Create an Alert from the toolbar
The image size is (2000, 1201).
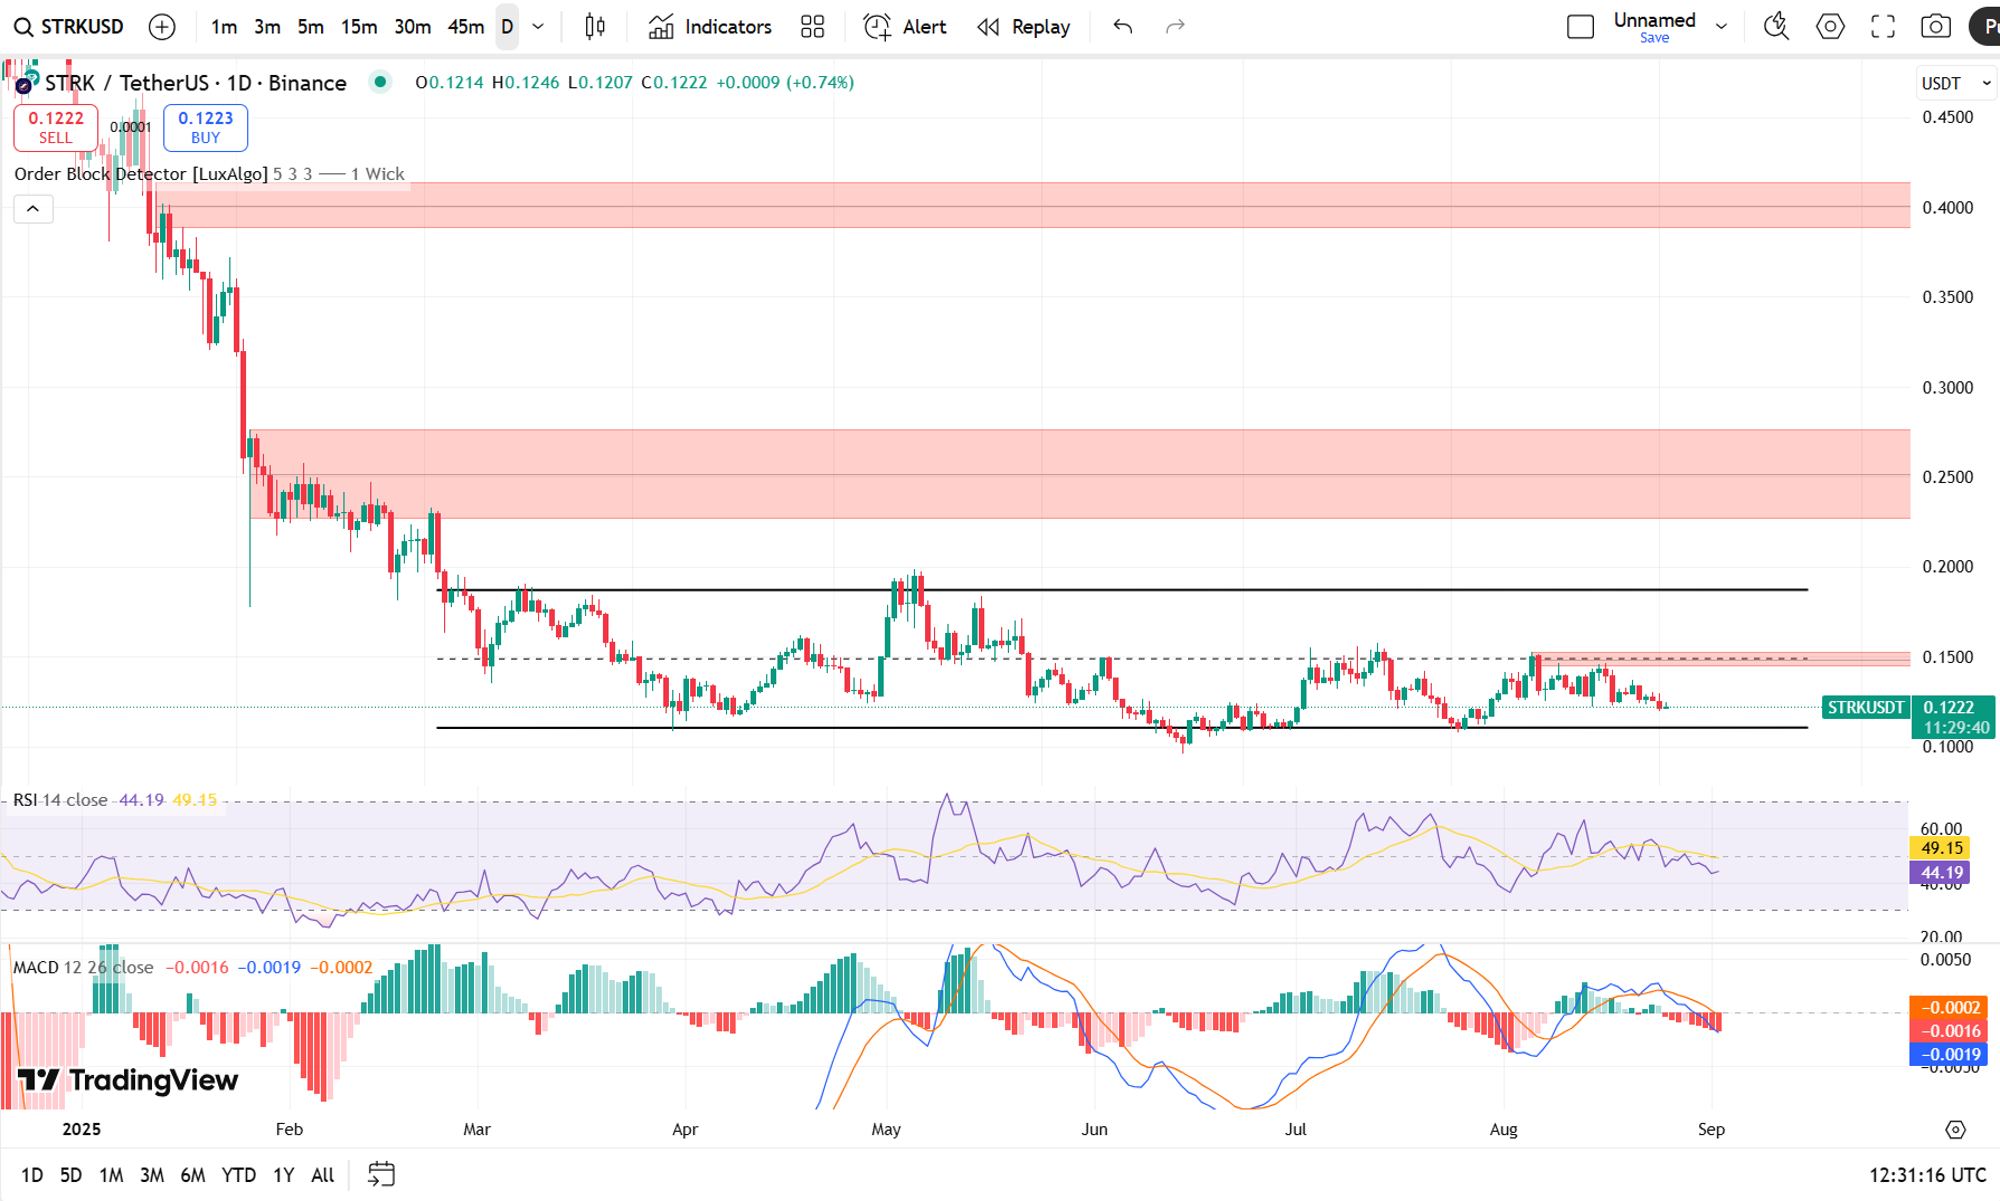(x=905, y=27)
